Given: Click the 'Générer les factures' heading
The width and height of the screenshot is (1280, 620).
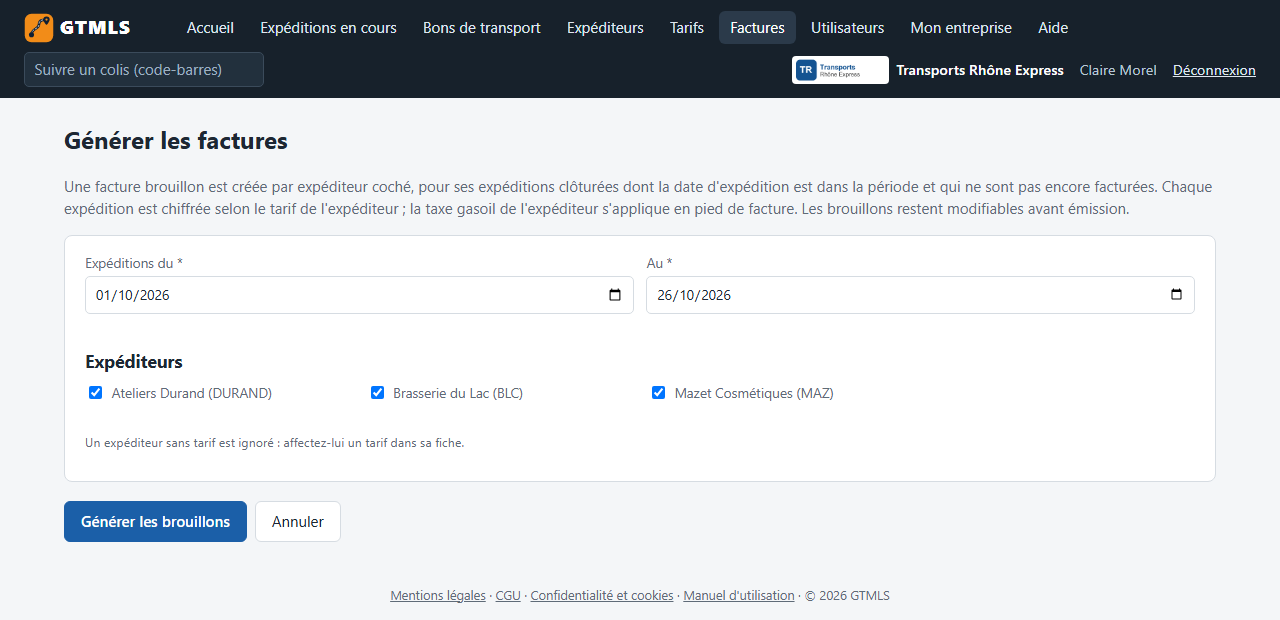Looking at the screenshot, I should (176, 141).
